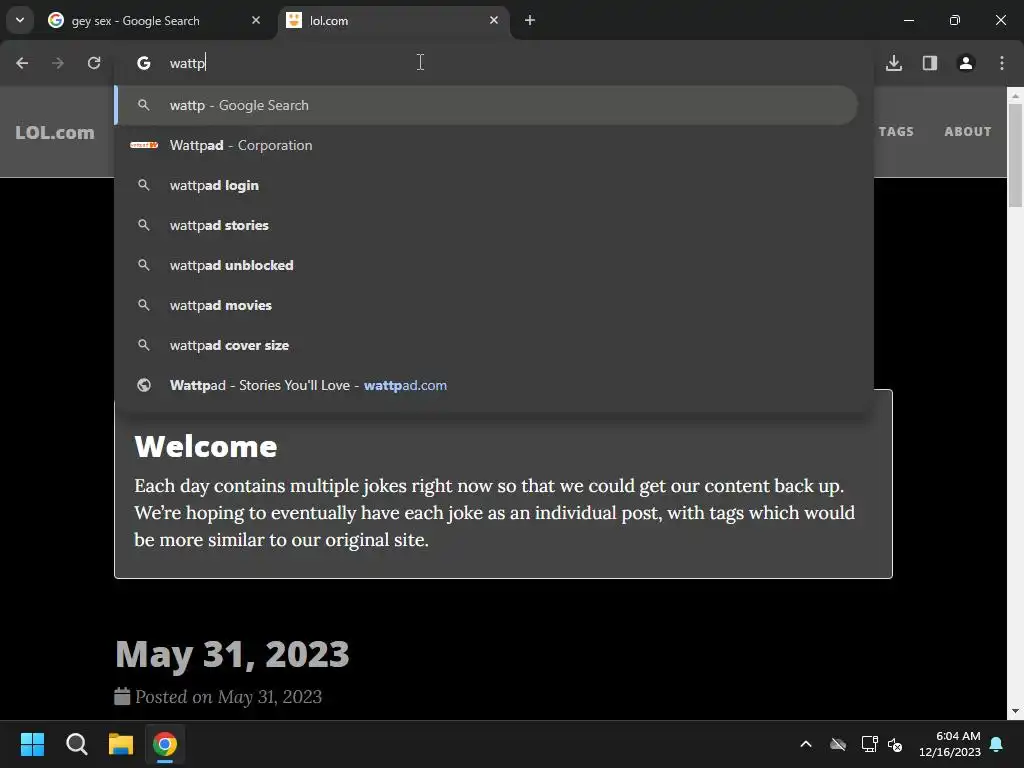Close the gey sex Google Search tab
Image resolution: width=1024 pixels, height=768 pixels.
(x=256, y=20)
